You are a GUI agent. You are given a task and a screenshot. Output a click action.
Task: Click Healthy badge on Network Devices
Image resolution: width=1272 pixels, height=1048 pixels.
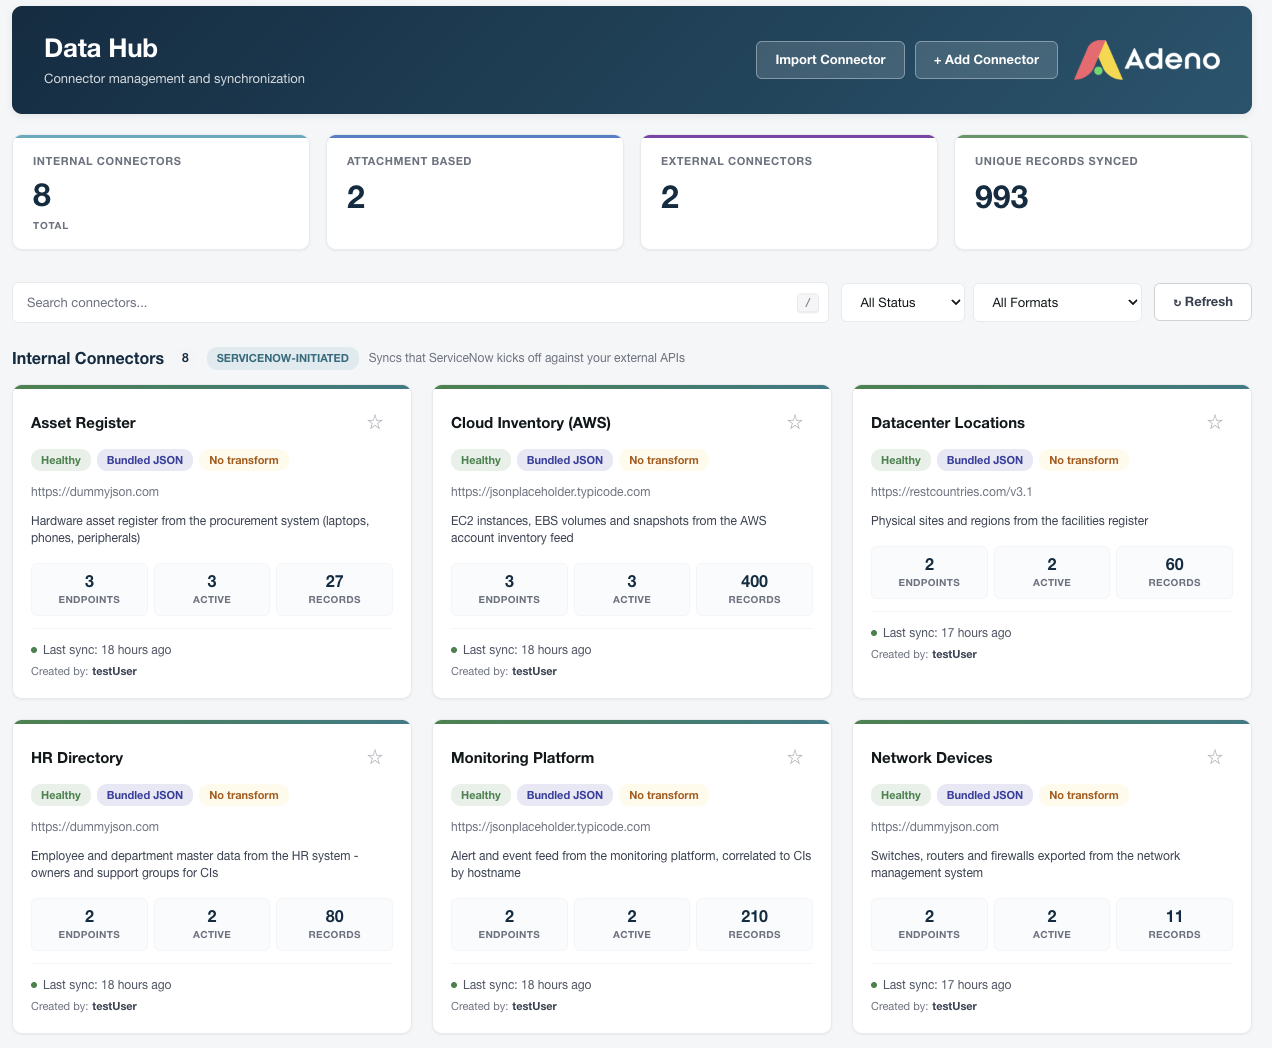(x=901, y=795)
